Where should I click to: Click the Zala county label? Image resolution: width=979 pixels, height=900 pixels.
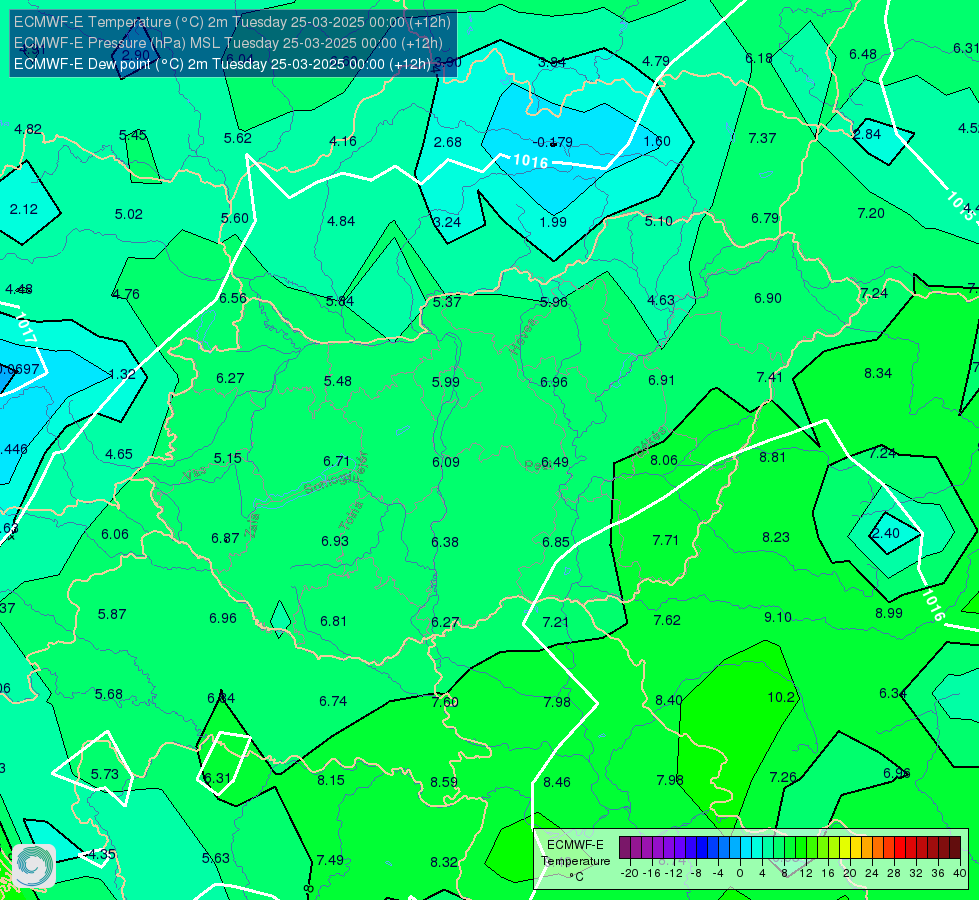253,527
